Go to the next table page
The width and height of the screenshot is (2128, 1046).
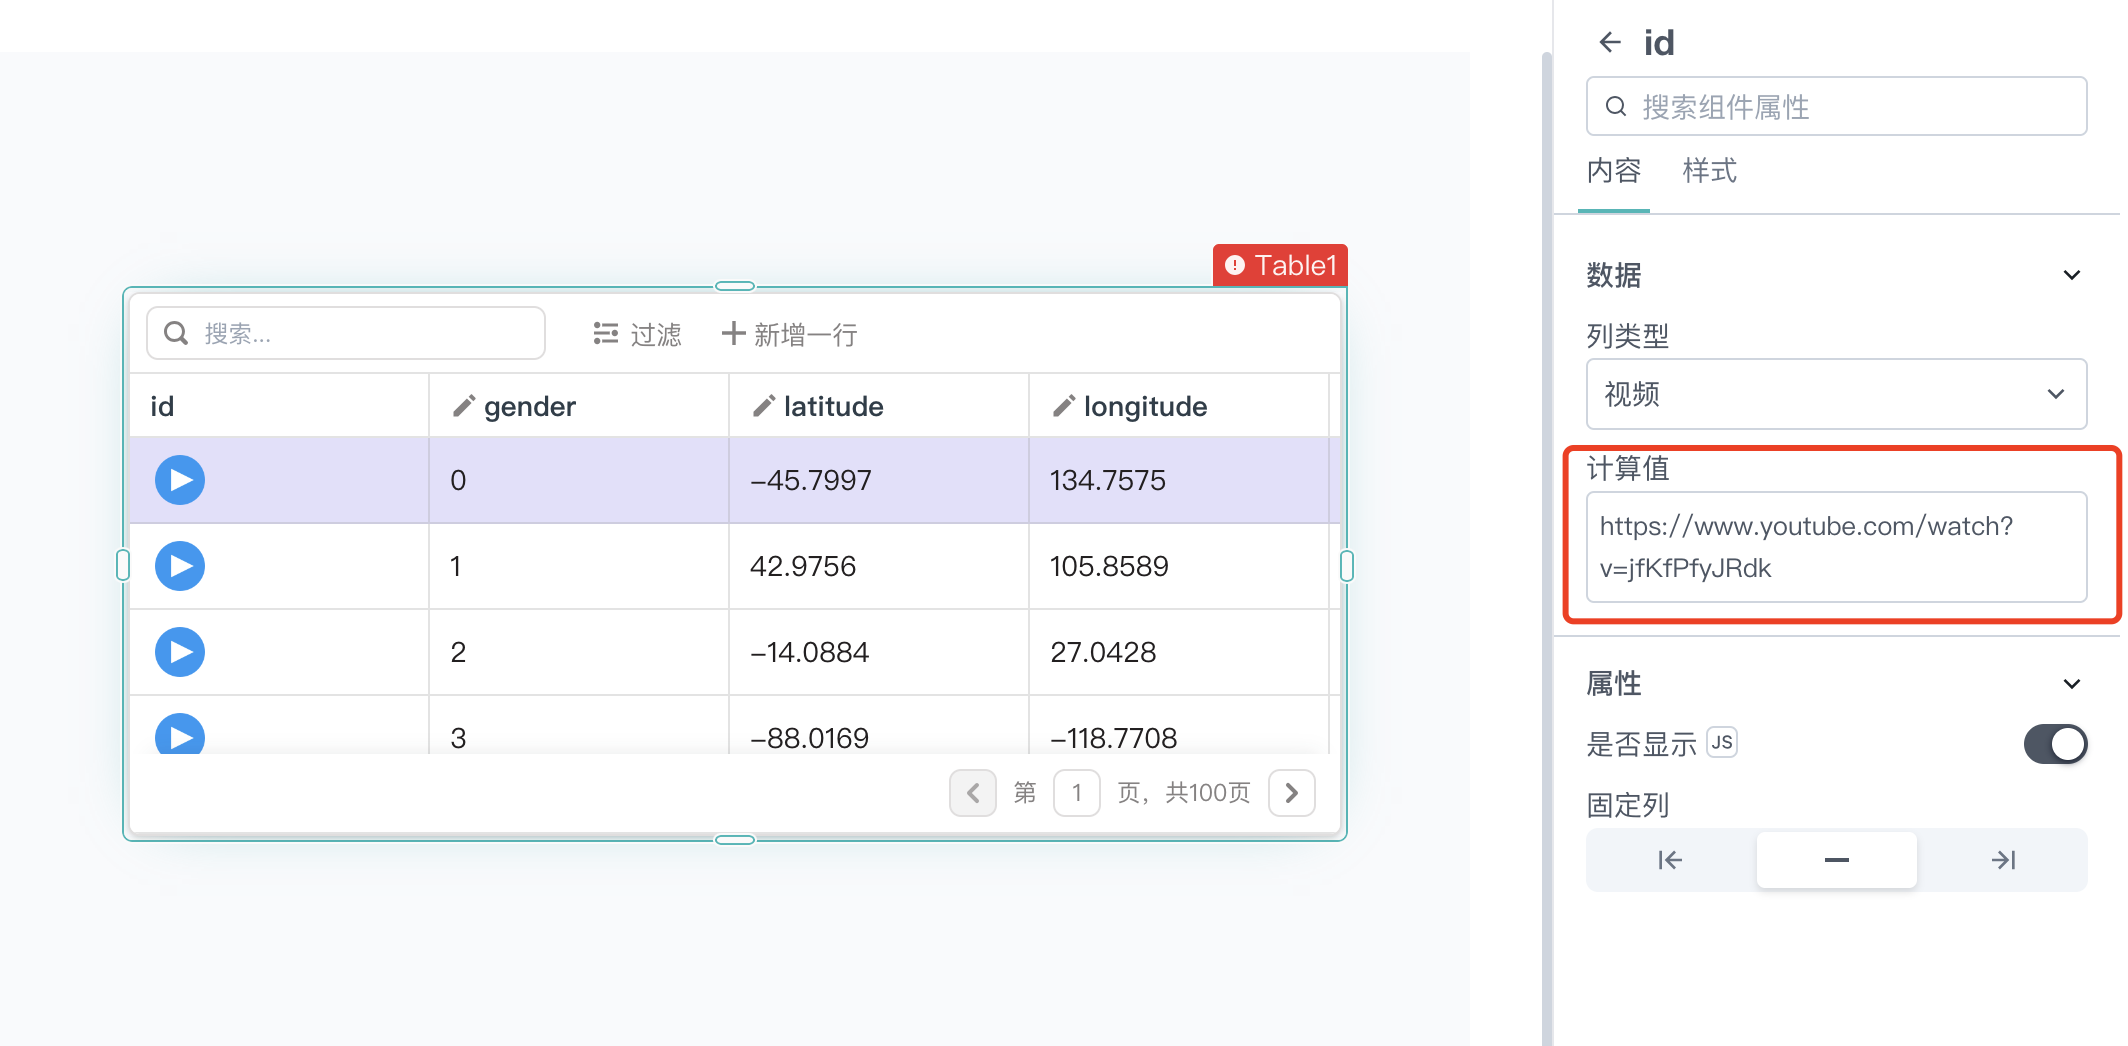click(x=1292, y=793)
